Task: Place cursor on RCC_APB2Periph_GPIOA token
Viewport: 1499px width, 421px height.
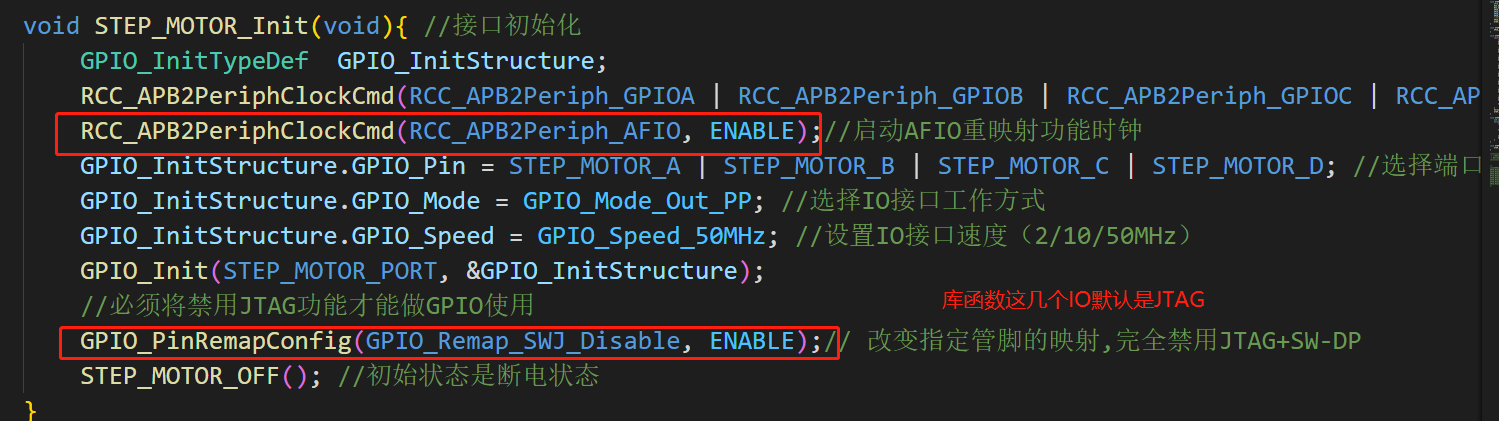Action: pos(552,95)
